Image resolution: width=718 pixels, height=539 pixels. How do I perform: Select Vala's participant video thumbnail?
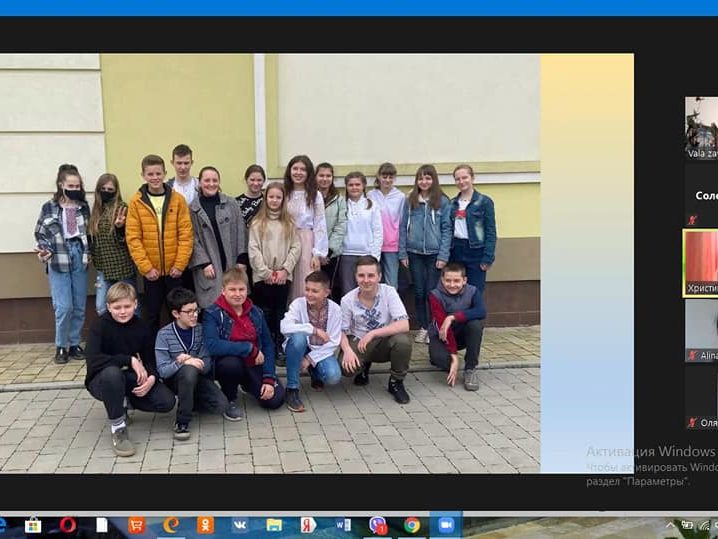701,125
